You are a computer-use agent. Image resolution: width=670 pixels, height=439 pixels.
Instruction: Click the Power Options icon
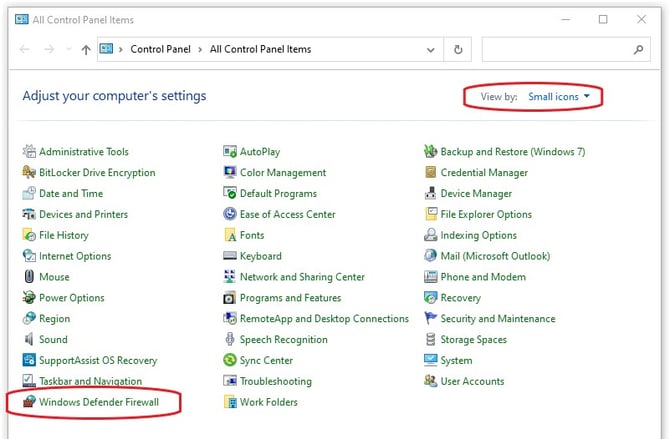click(30, 298)
